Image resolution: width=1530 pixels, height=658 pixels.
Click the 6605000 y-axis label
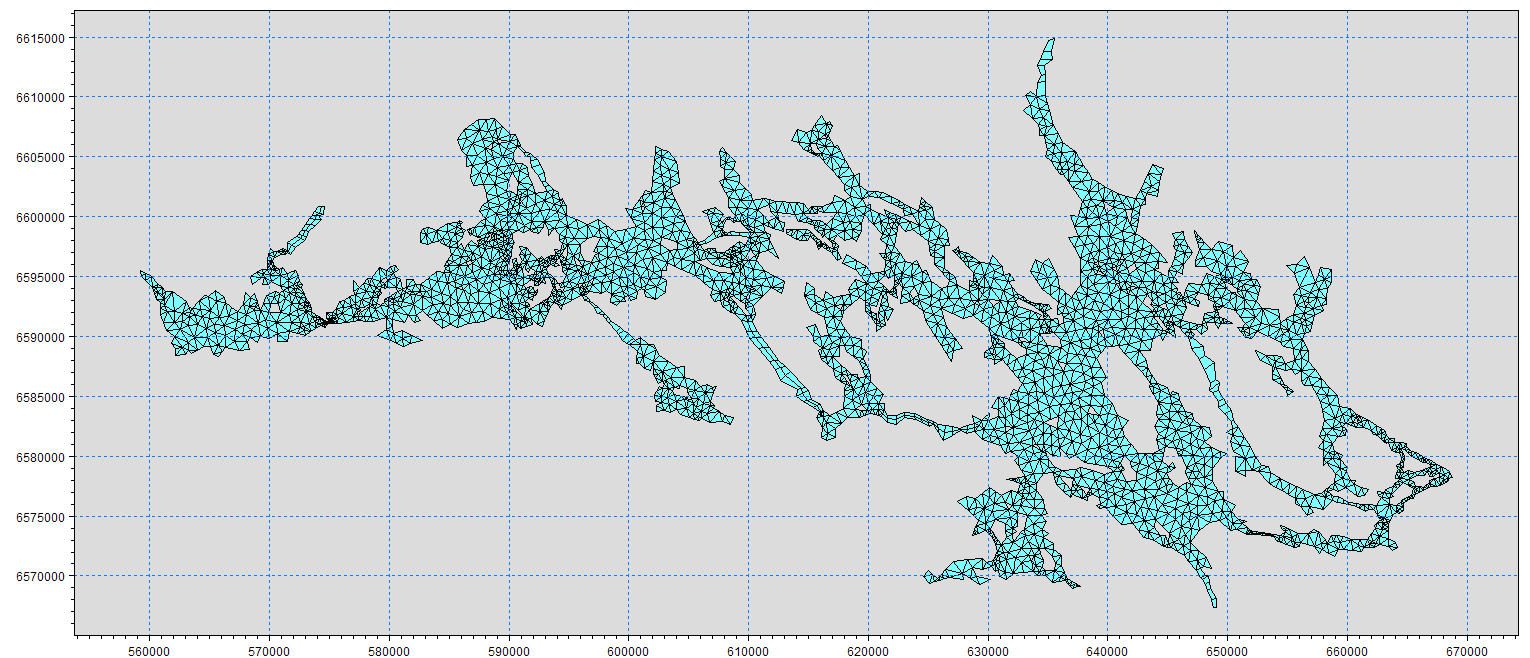[x=39, y=158]
